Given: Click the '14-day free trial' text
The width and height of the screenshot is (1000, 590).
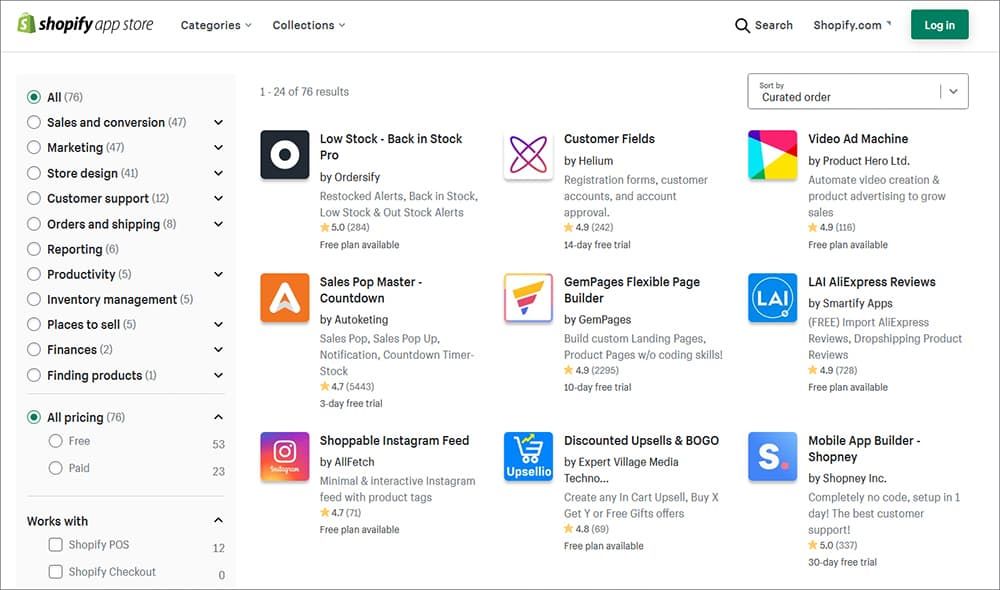Looking at the screenshot, I should tap(597, 244).
